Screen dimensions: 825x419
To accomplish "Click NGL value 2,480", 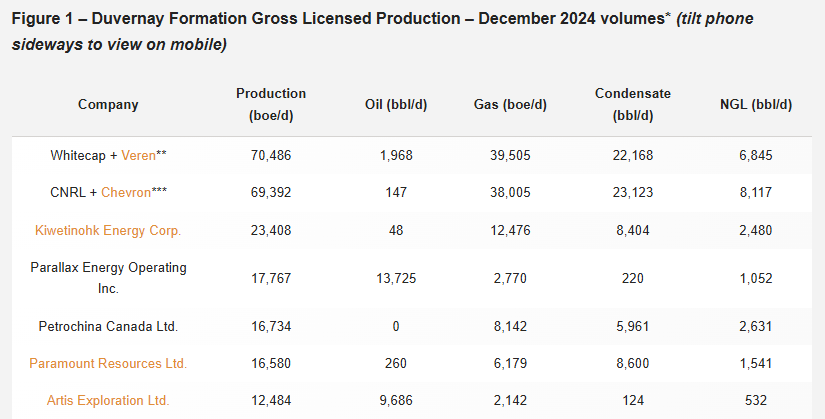I will pyautogui.click(x=756, y=231).
